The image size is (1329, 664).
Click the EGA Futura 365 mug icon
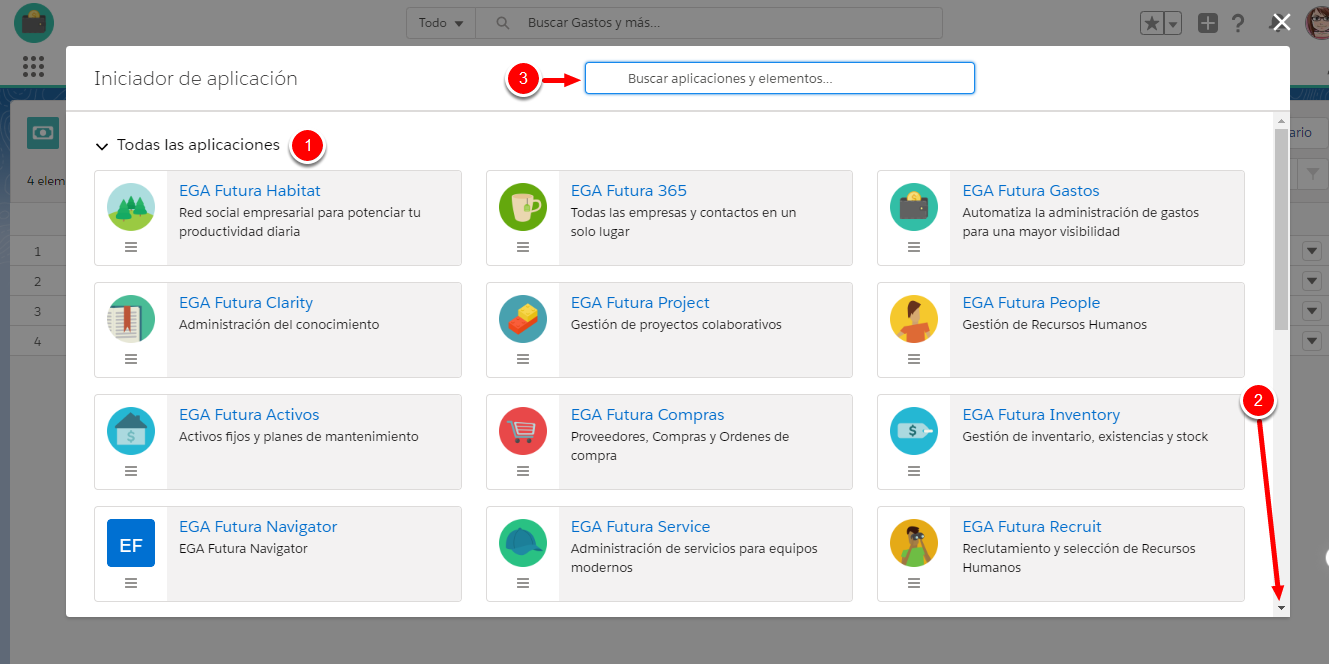point(522,207)
